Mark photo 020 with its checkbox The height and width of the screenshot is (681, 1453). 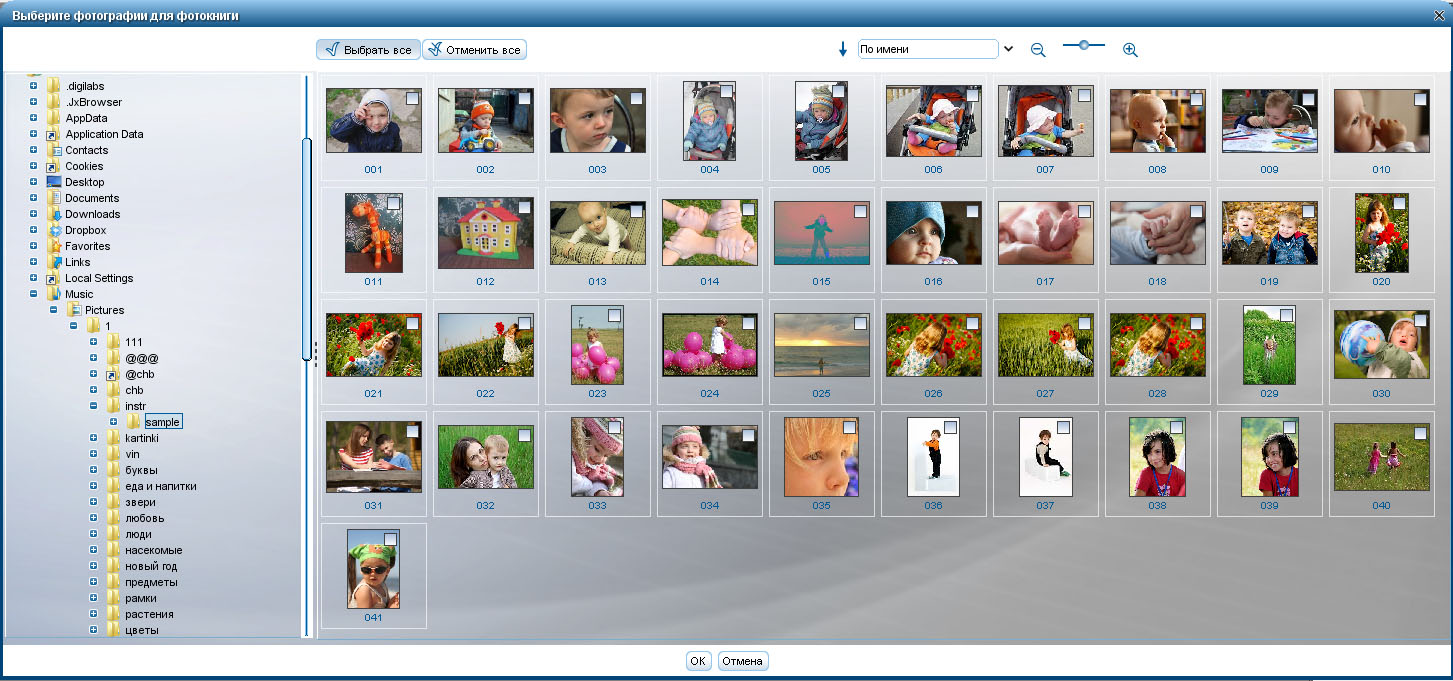1399,203
